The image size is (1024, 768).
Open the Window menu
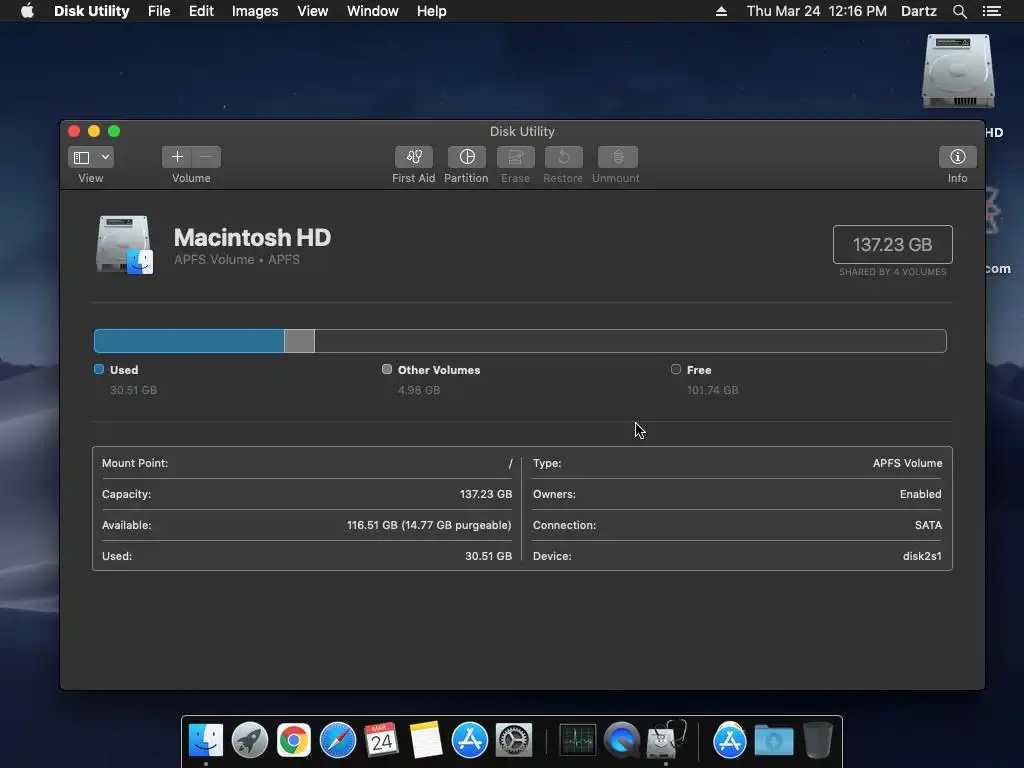[x=372, y=11]
